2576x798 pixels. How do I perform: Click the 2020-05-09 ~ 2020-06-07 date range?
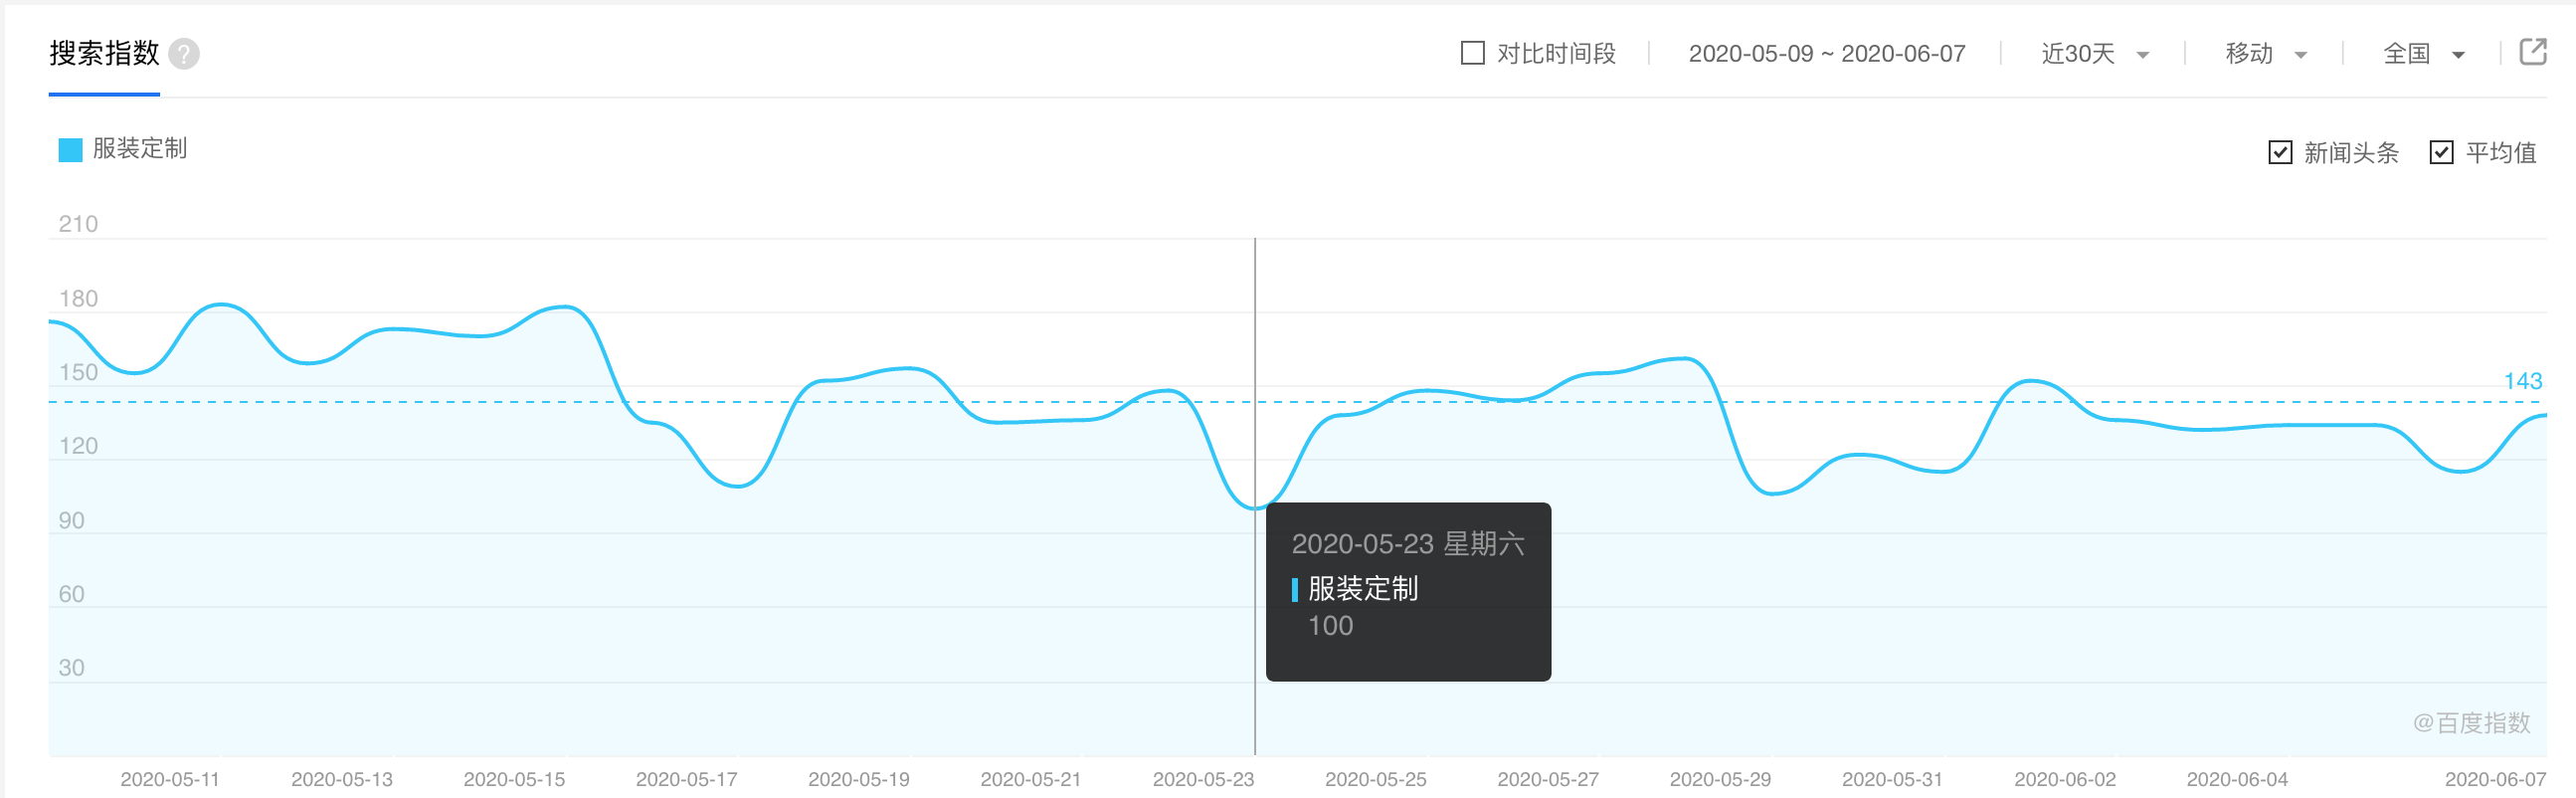click(1826, 54)
